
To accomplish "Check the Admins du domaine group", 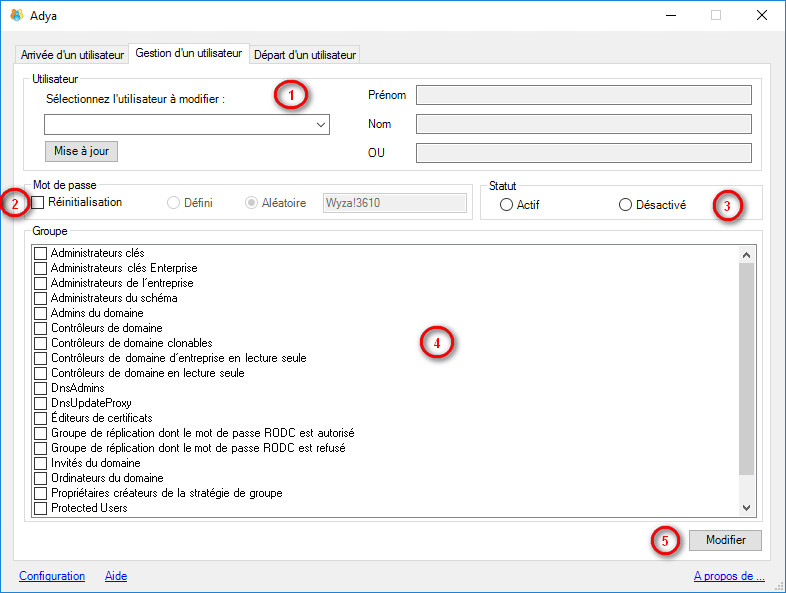I will pos(41,313).
